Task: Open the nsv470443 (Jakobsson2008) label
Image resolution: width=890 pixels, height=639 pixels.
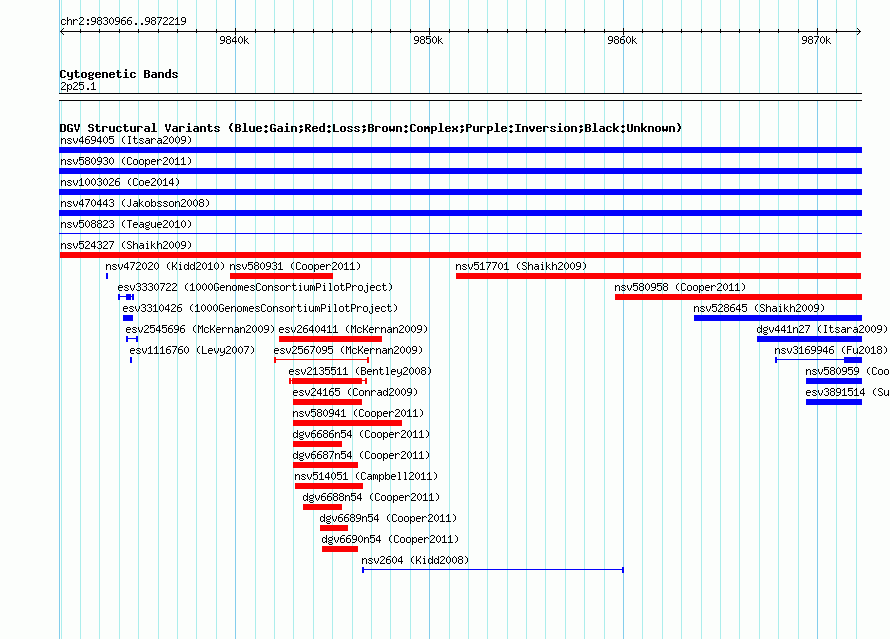Action: [x=135, y=203]
